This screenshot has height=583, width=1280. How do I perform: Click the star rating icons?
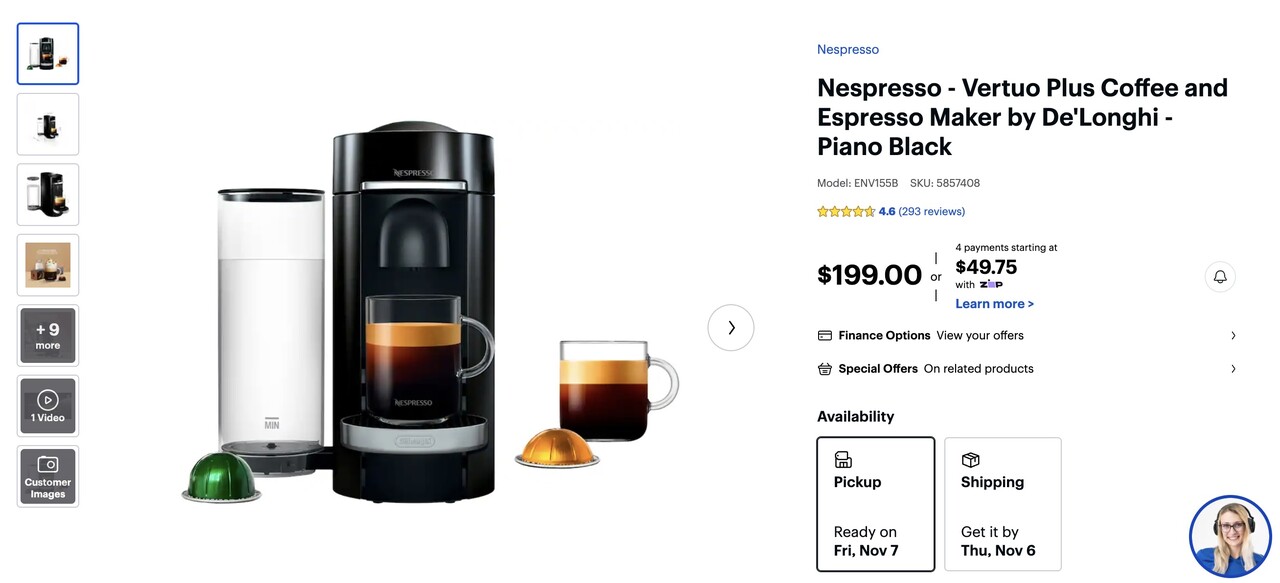846,212
